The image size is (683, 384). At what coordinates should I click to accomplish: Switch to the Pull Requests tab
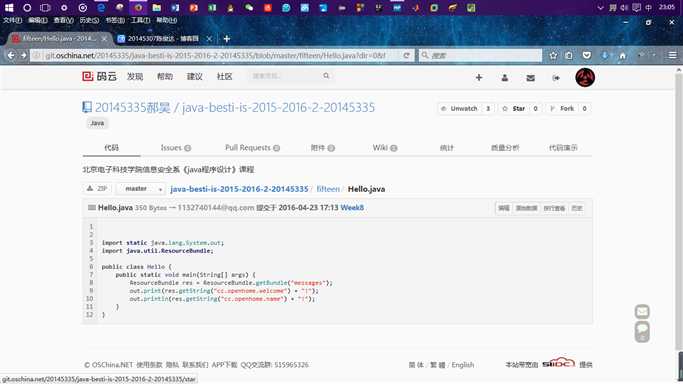click(x=252, y=148)
